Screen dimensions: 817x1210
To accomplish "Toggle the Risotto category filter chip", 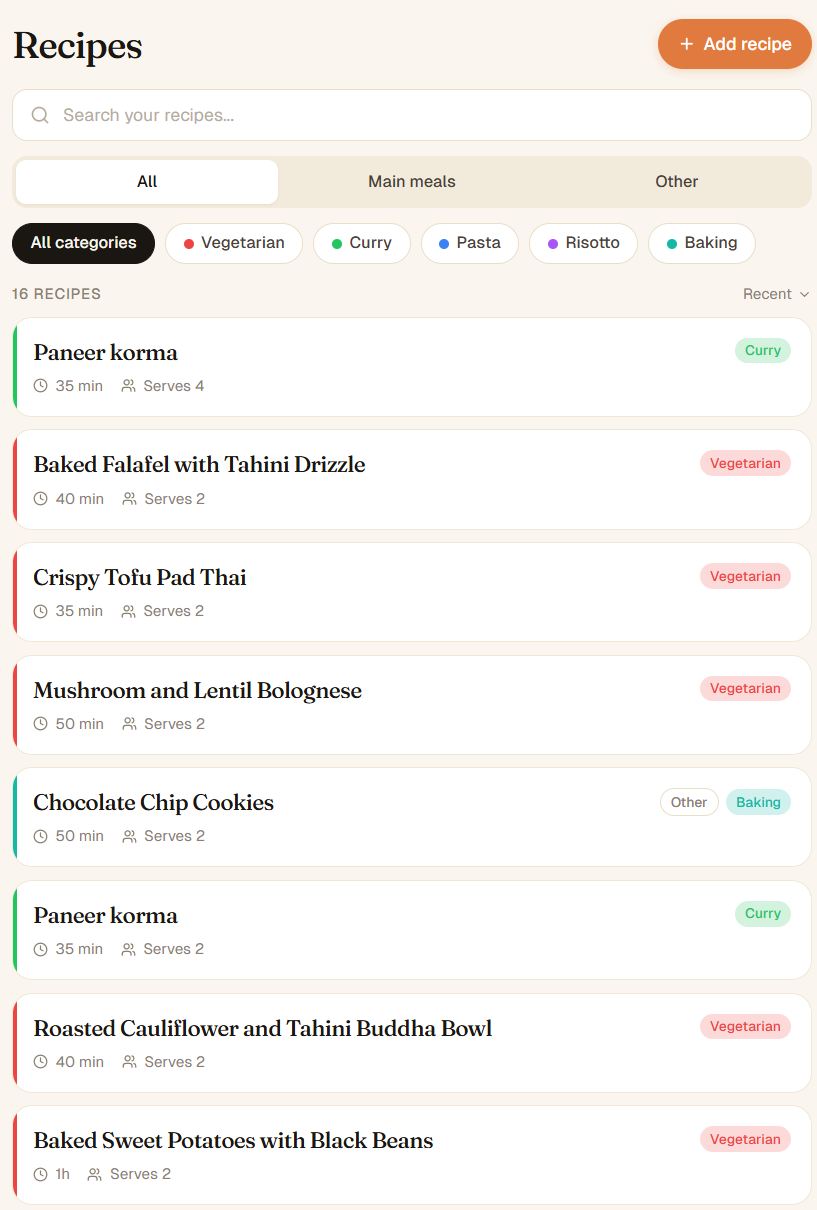I will coord(583,243).
